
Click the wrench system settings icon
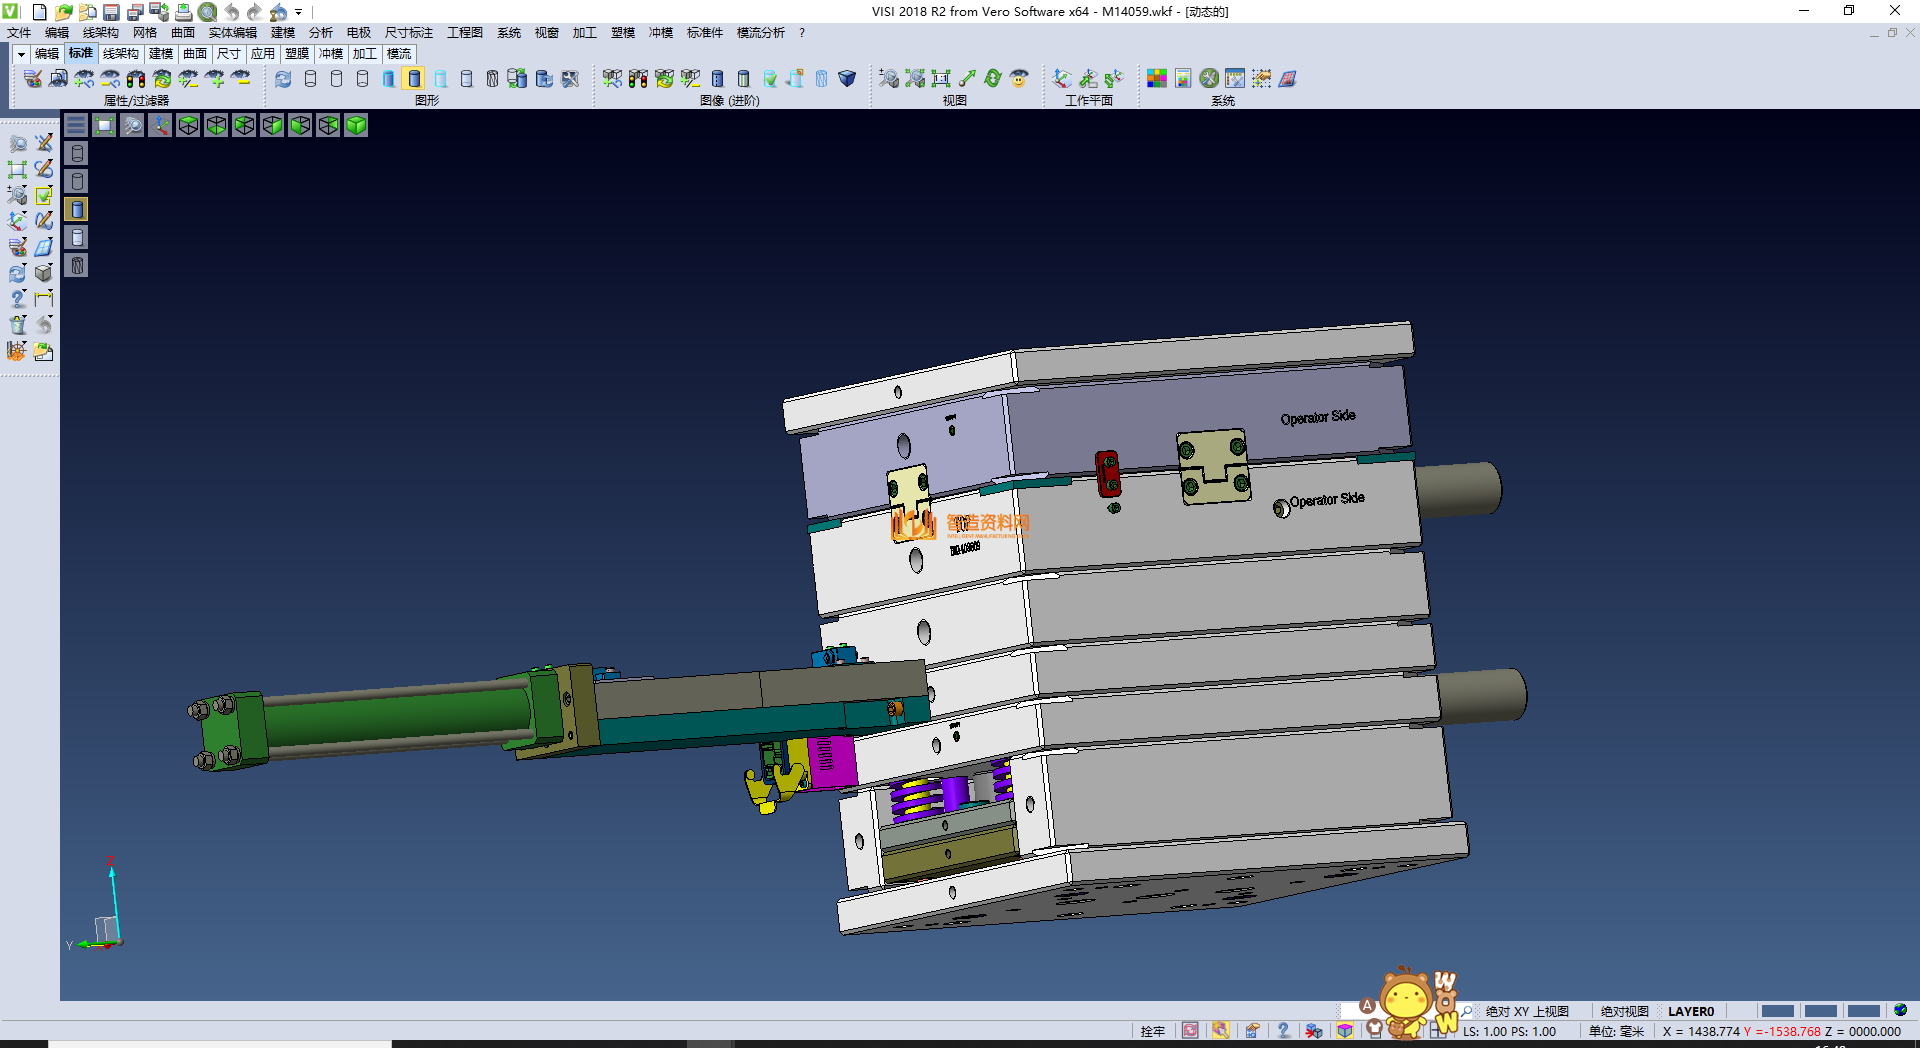click(x=1209, y=78)
